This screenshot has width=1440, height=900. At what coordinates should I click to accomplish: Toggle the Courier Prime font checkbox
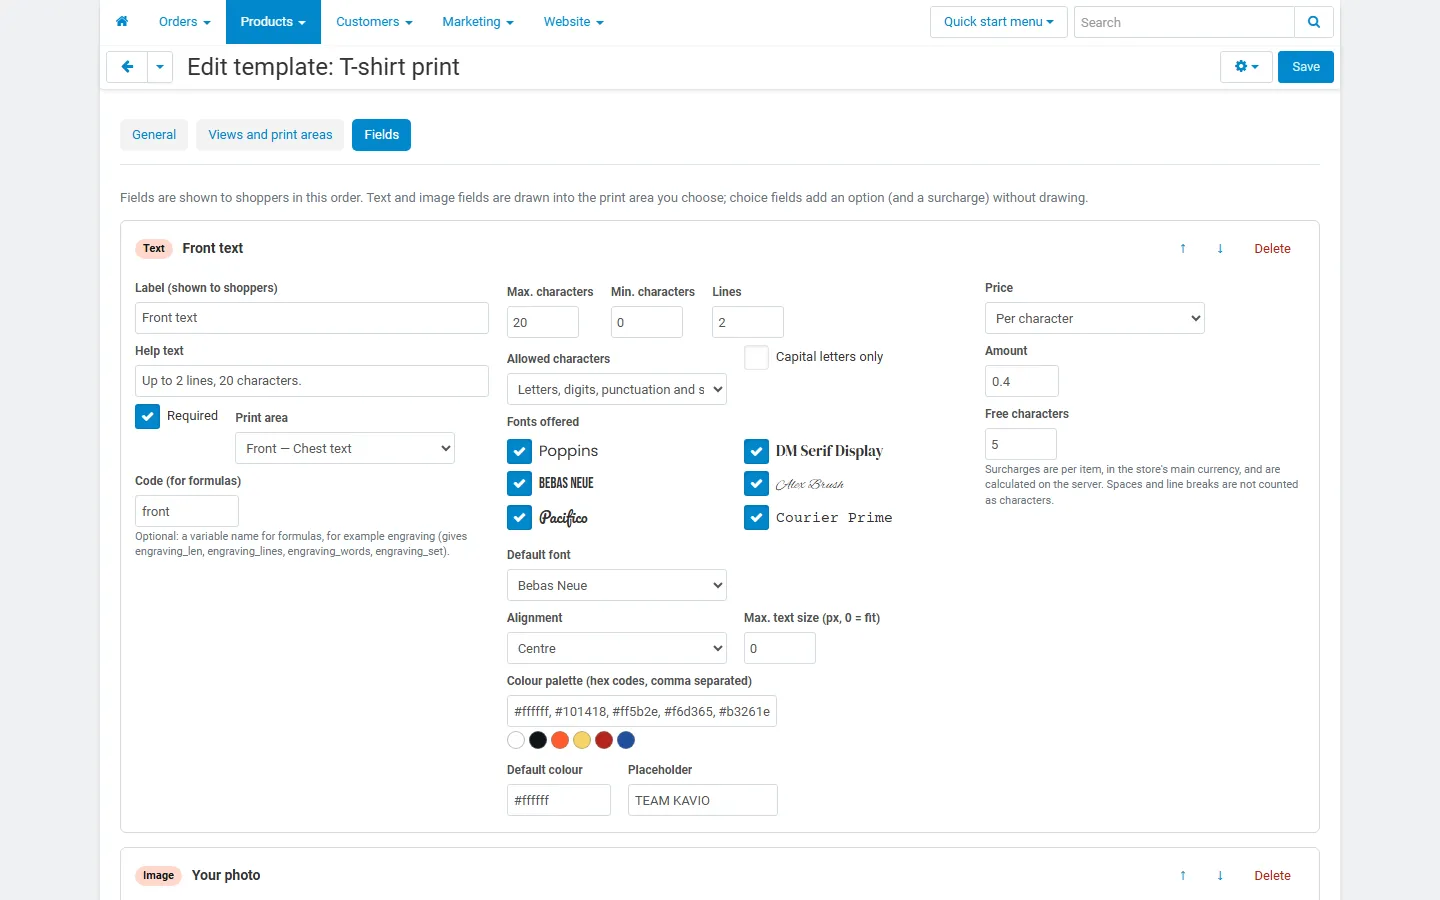pyautogui.click(x=756, y=517)
